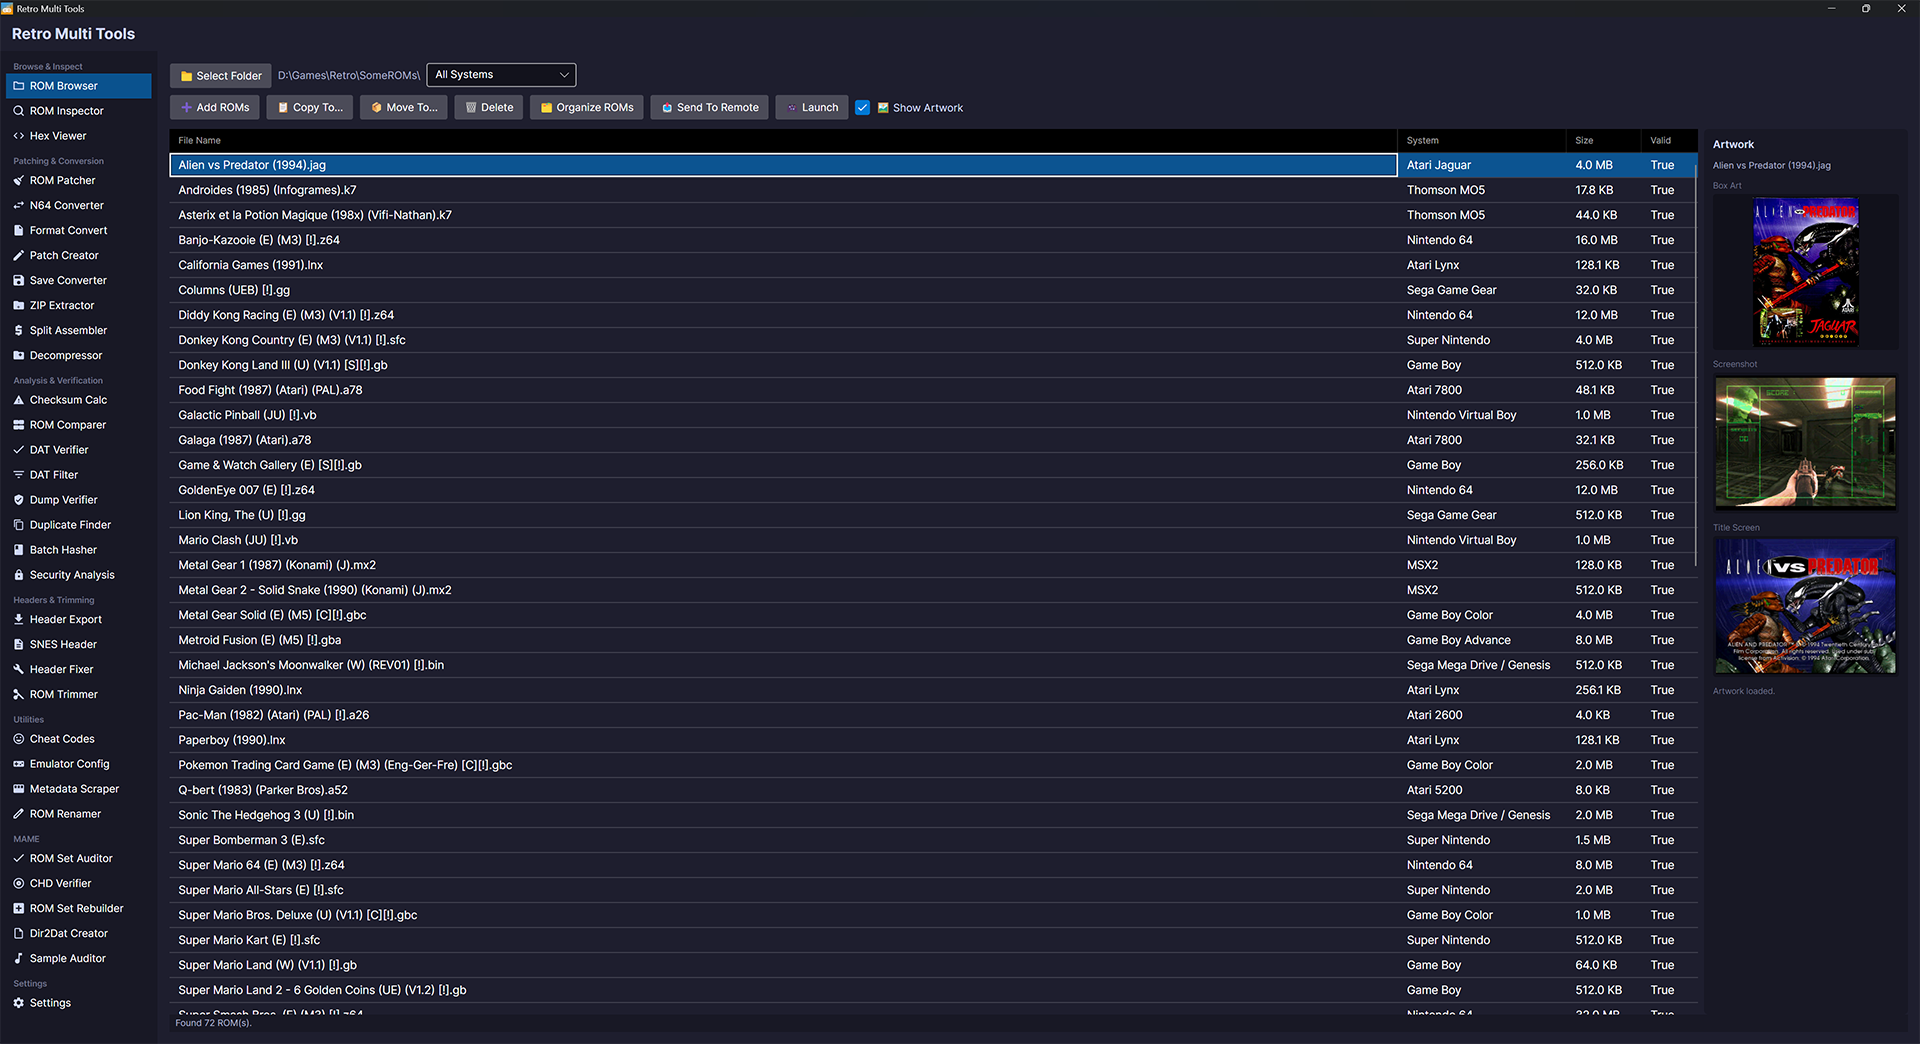Open Security Analysis lock icon

(18, 575)
